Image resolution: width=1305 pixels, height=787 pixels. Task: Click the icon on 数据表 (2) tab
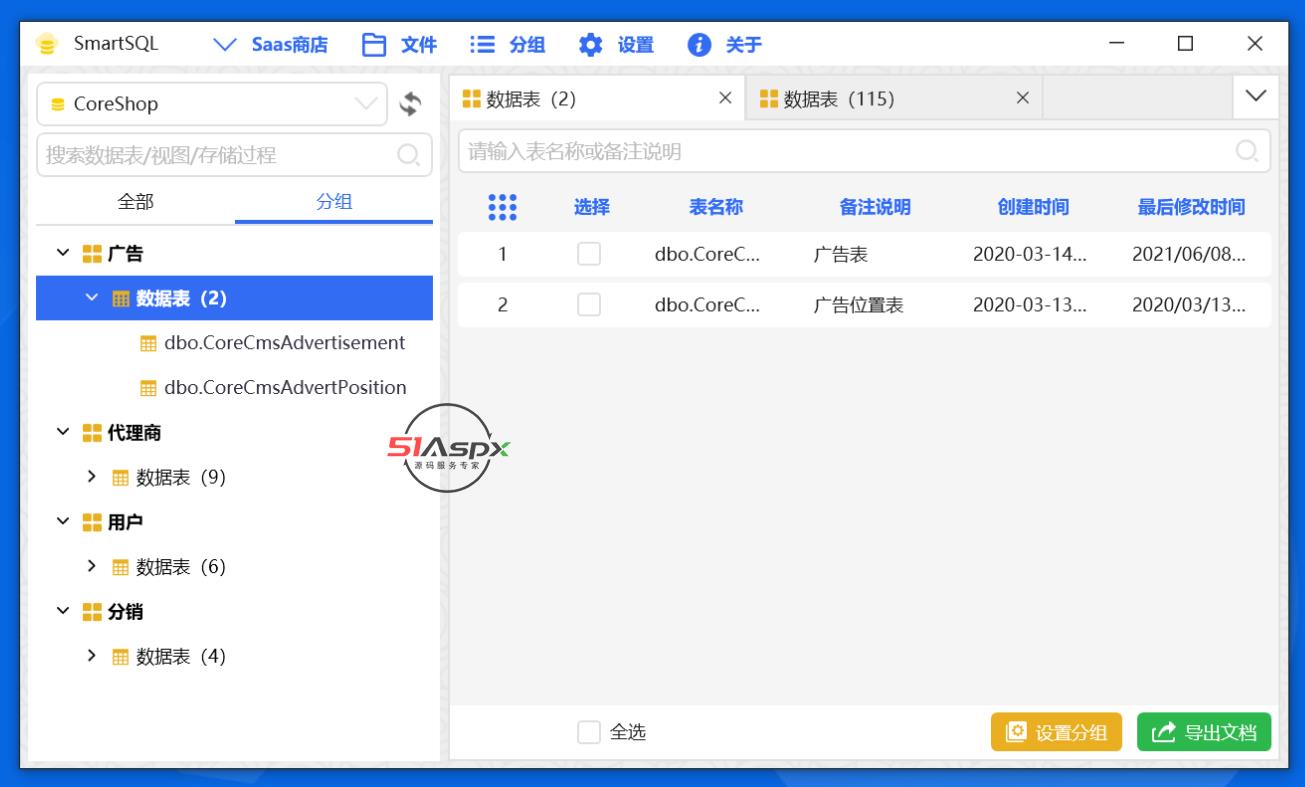[x=471, y=98]
